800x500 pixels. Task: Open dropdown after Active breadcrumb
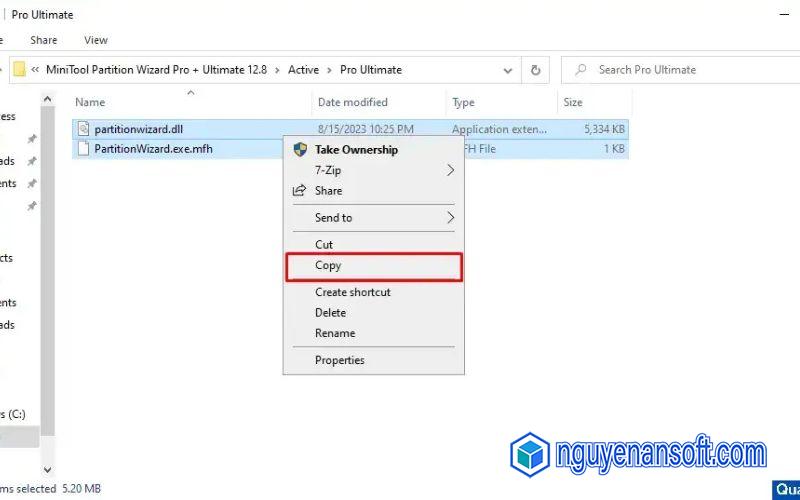click(x=329, y=70)
